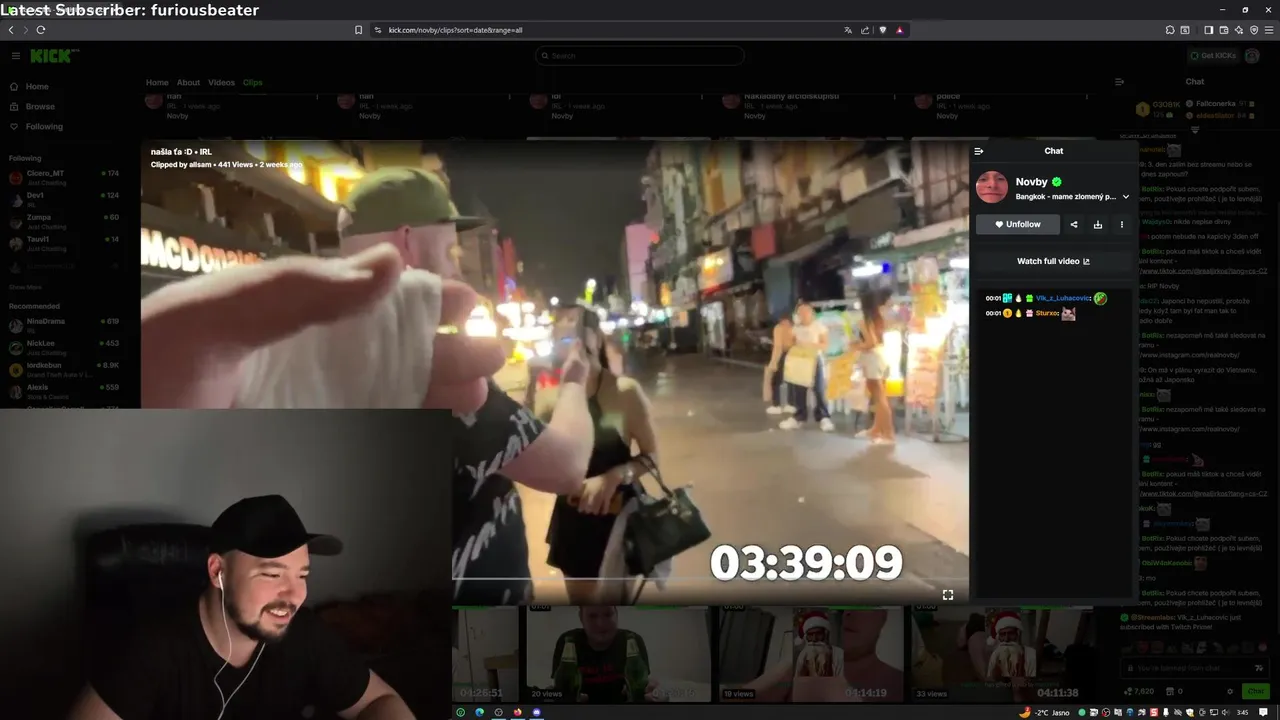
Task: Open Cicero_MT channel in Following list
Action: [65, 177]
